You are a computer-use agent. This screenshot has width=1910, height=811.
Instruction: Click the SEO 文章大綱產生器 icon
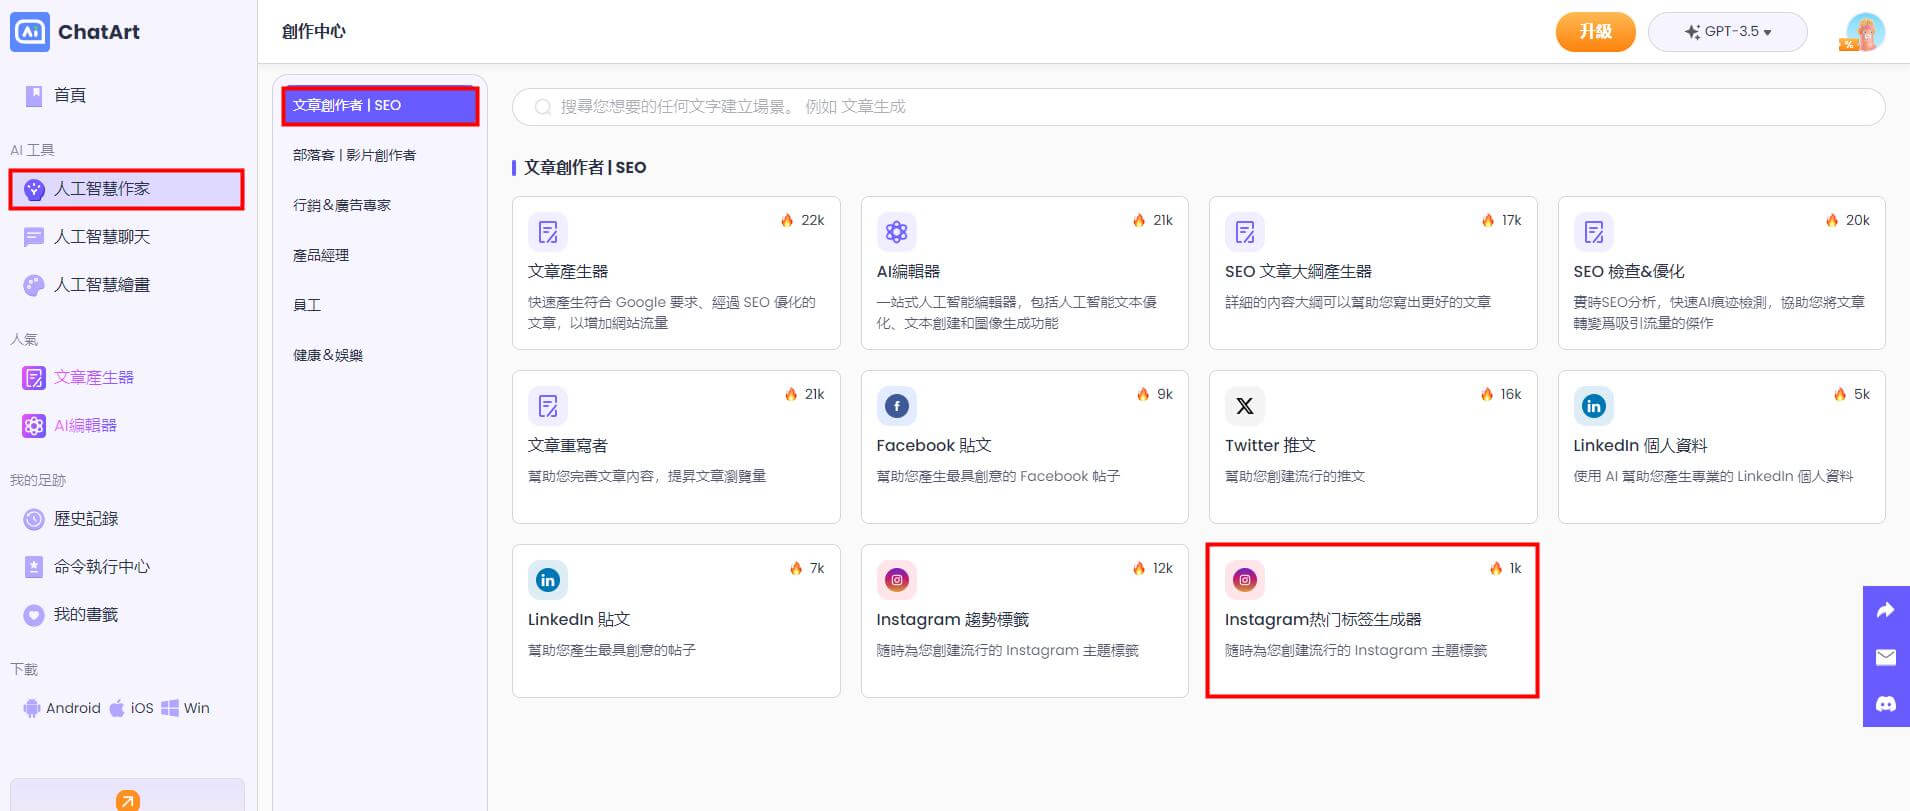pos(1245,232)
